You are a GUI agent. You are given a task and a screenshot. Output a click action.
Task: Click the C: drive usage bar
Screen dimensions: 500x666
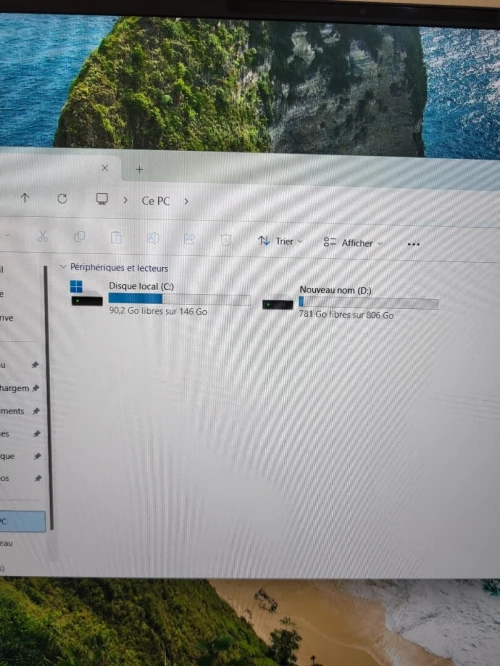coord(179,299)
